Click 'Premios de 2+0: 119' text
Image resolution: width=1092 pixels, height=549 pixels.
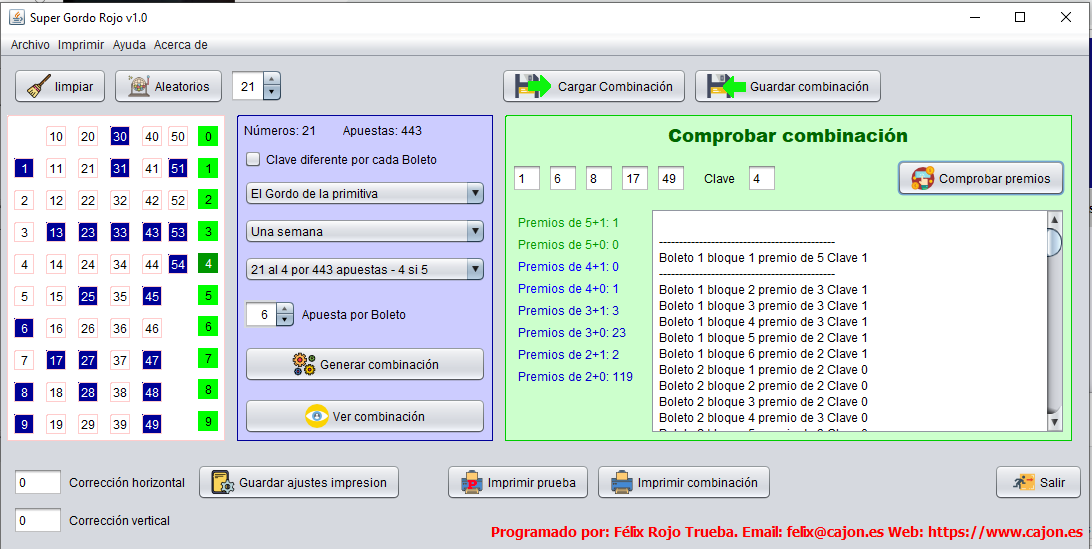[x=575, y=377]
